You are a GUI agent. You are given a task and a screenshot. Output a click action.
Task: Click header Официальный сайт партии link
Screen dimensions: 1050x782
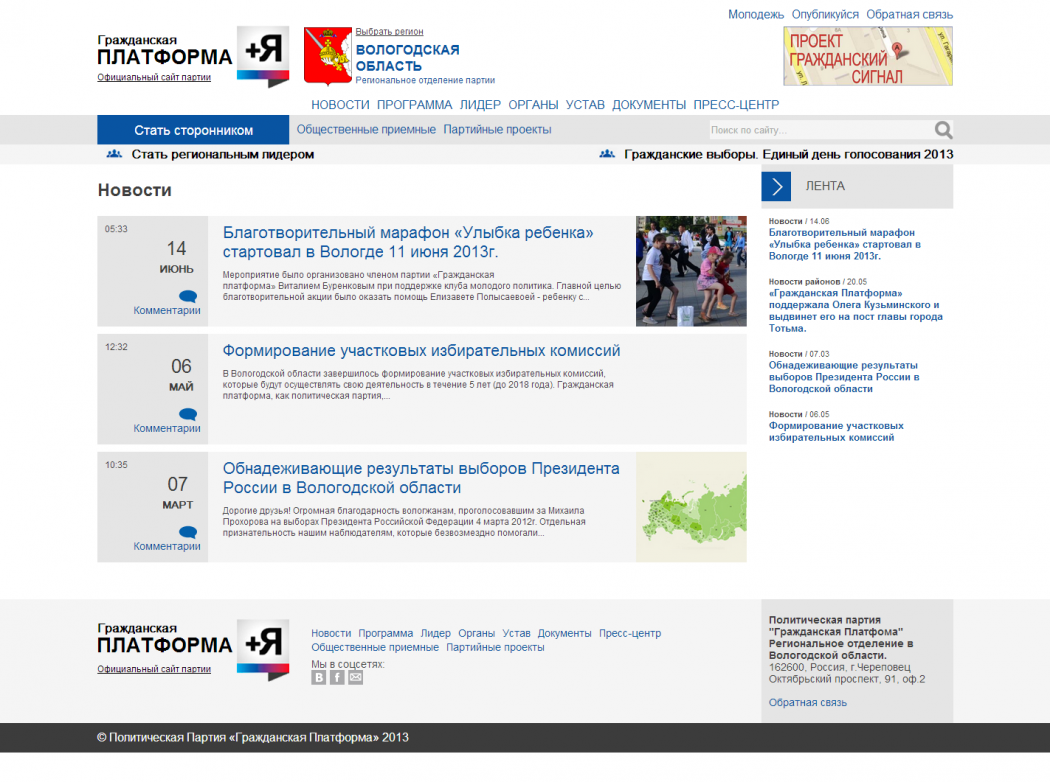point(154,77)
